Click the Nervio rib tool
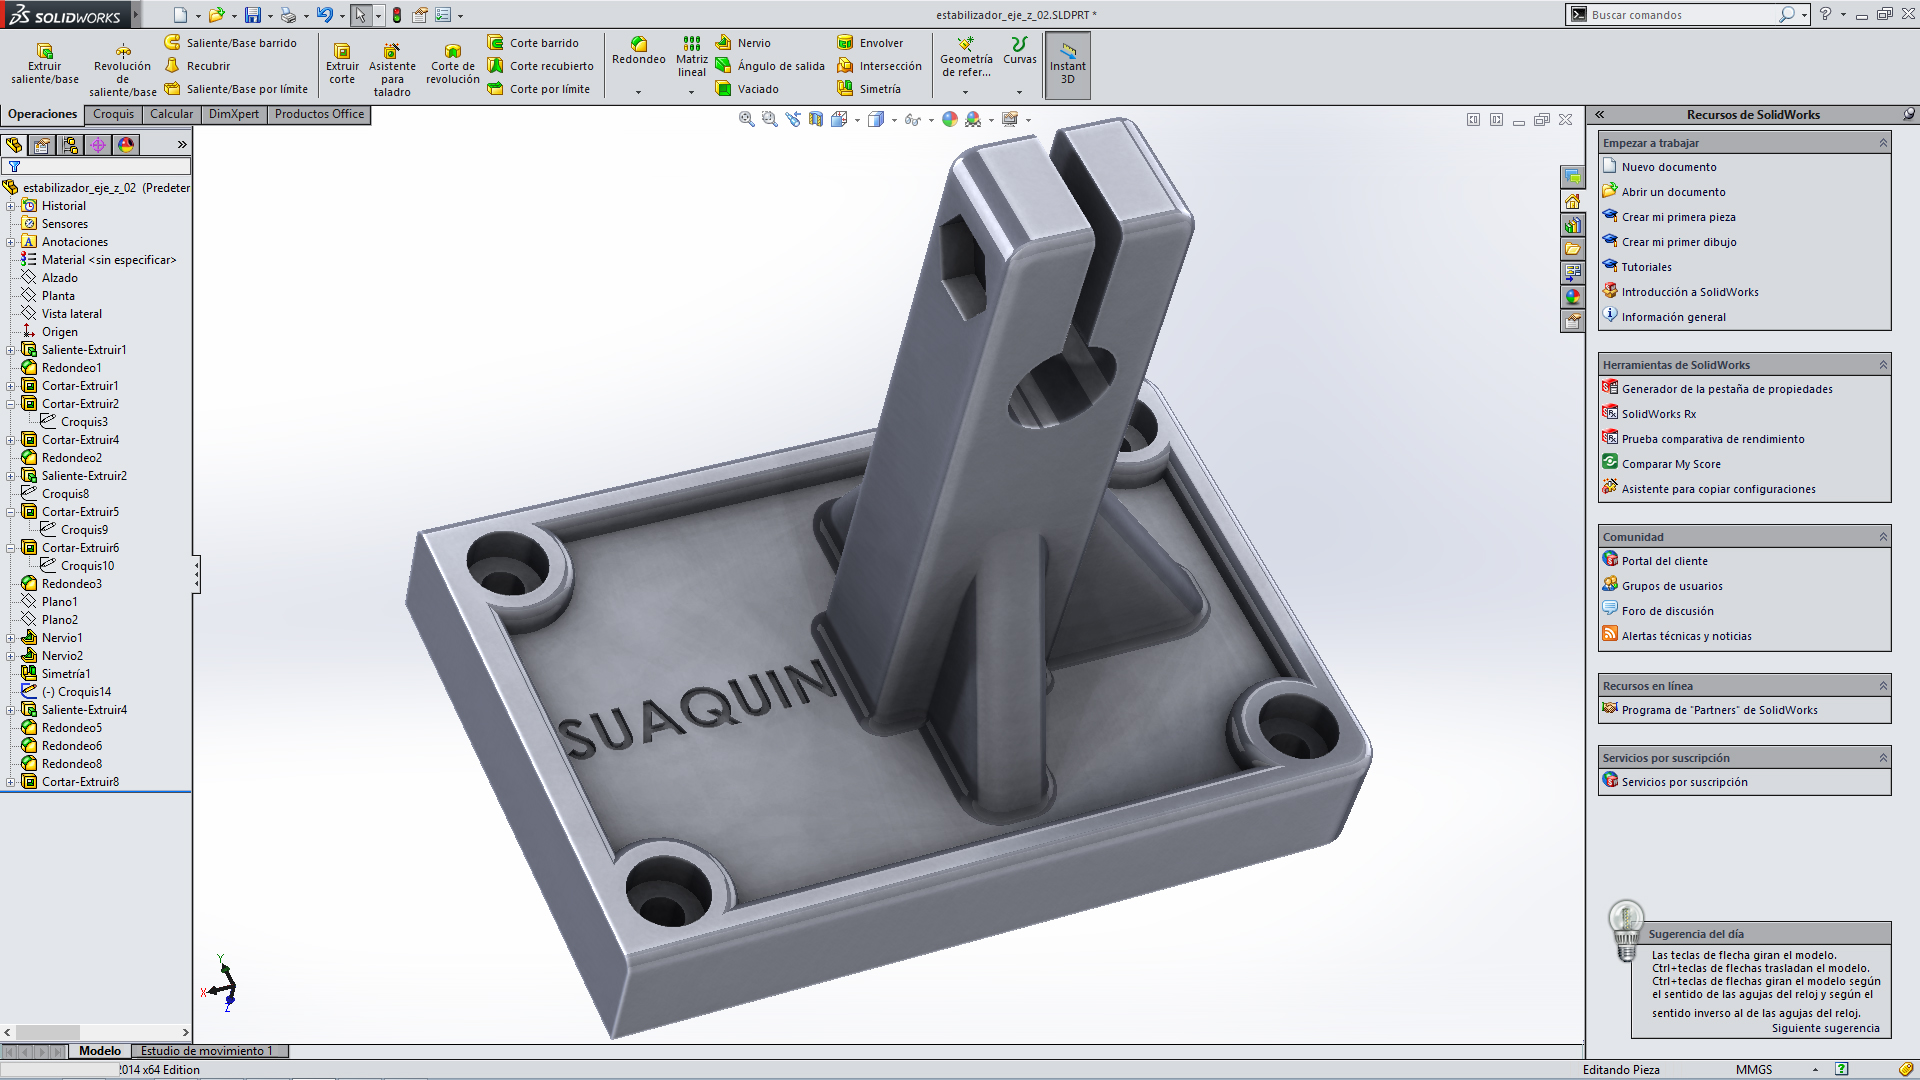Screen dimensions: 1920x1080 [x=743, y=43]
